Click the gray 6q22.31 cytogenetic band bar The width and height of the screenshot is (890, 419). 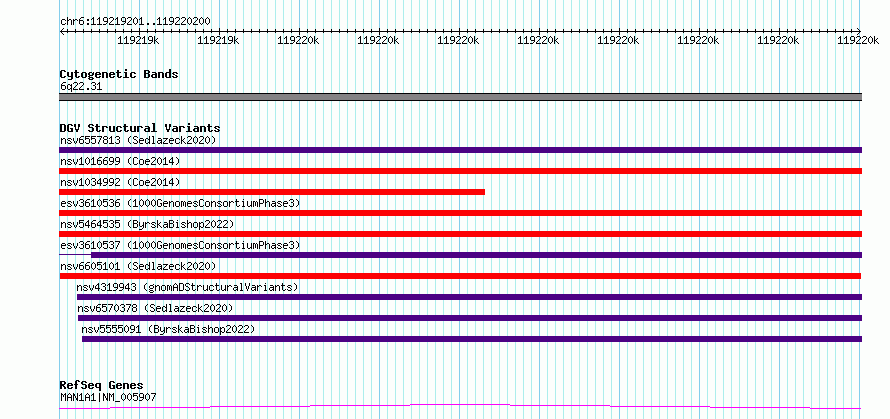(x=460, y=97)
